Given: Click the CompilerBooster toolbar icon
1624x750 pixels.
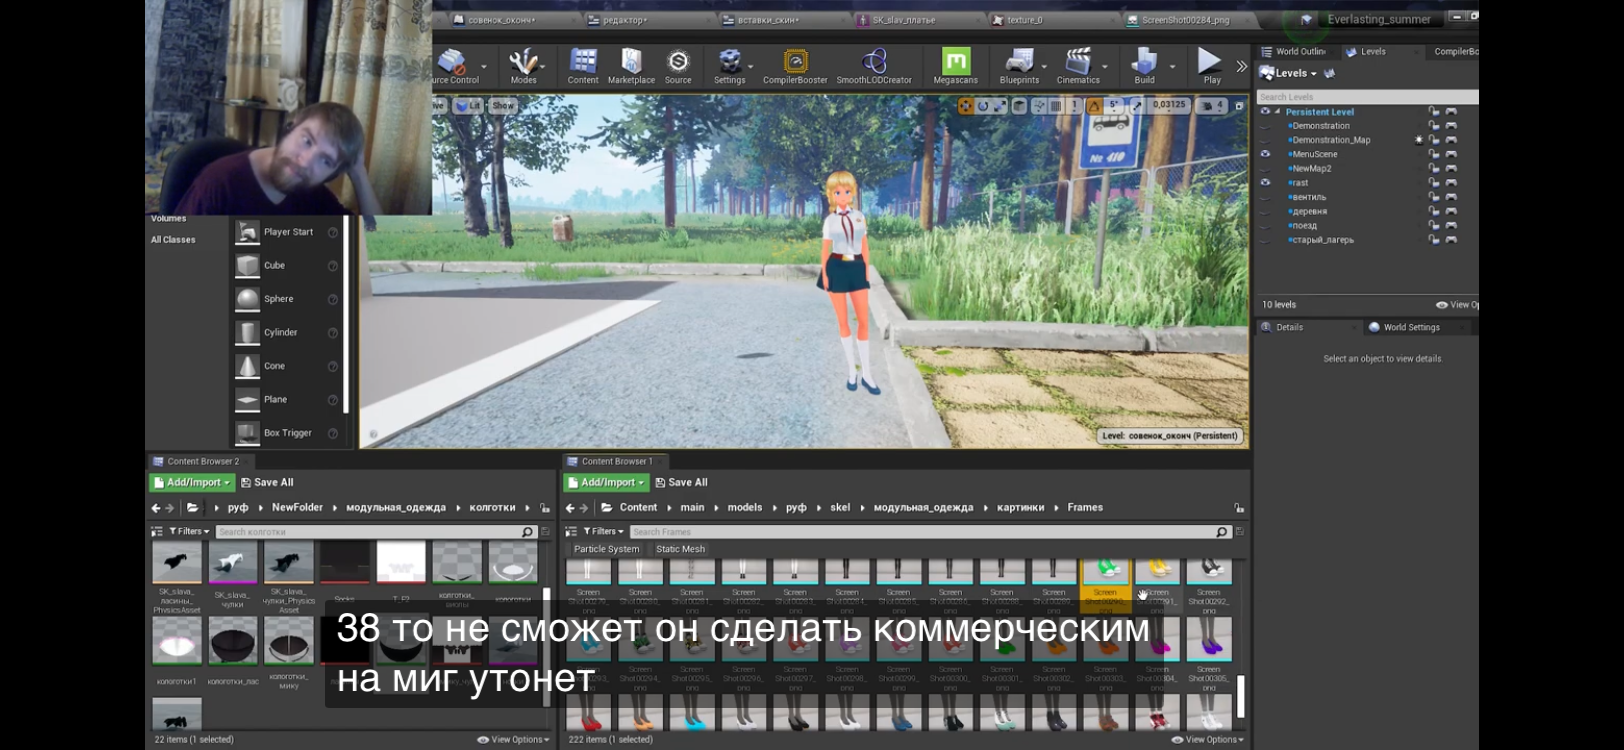Looking at the screenshot, I should click(x=795, y=66).
